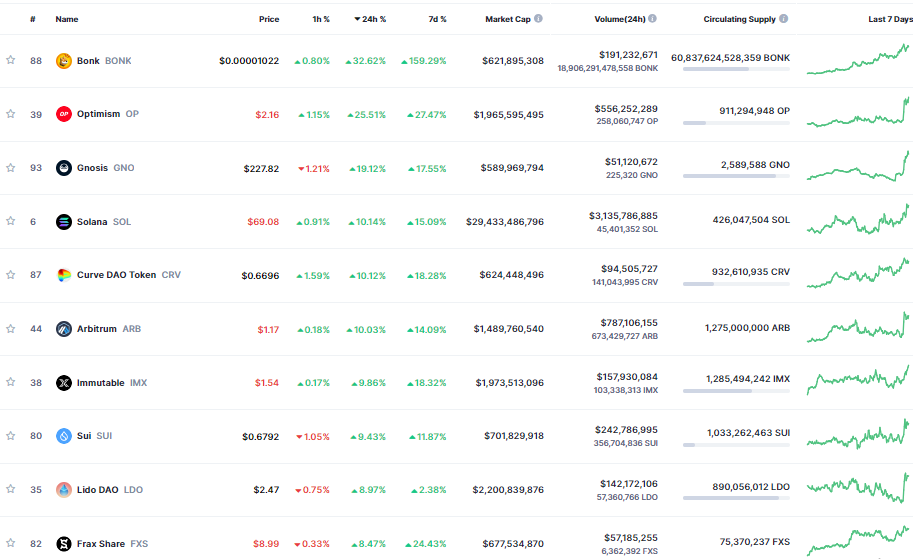Click Bonk circulating supply progress bar
This screenshot has height=559, width=919.
[x=736, y=69]
